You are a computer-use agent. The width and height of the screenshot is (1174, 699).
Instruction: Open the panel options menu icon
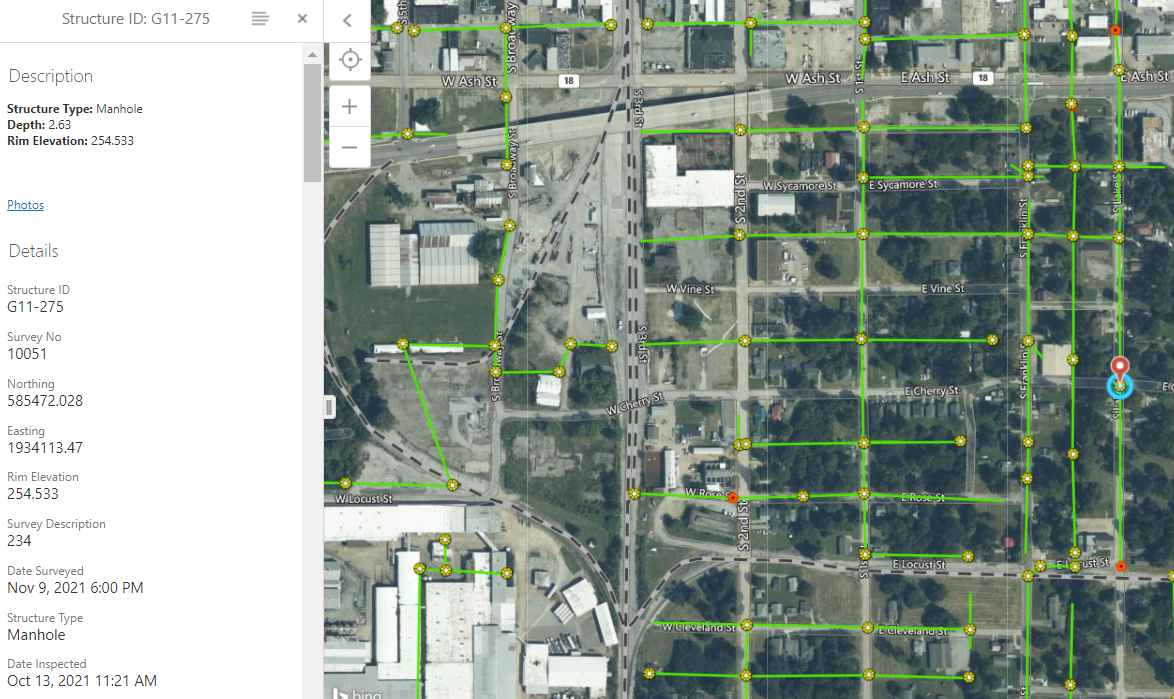click(x=260, y=19)
